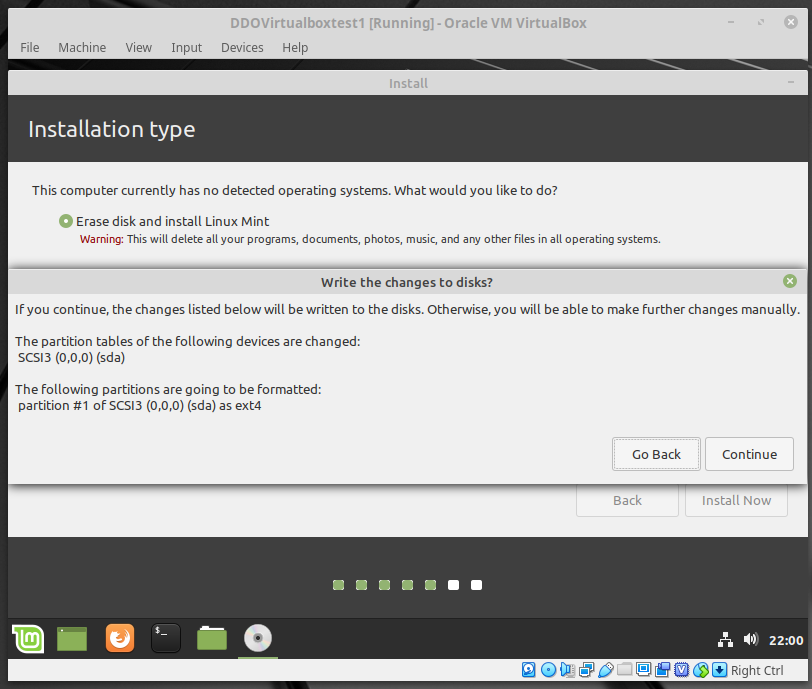The width and height of the screenshot is (812, 689).
Task: Open the network tray icon
Action: (725, 640)
